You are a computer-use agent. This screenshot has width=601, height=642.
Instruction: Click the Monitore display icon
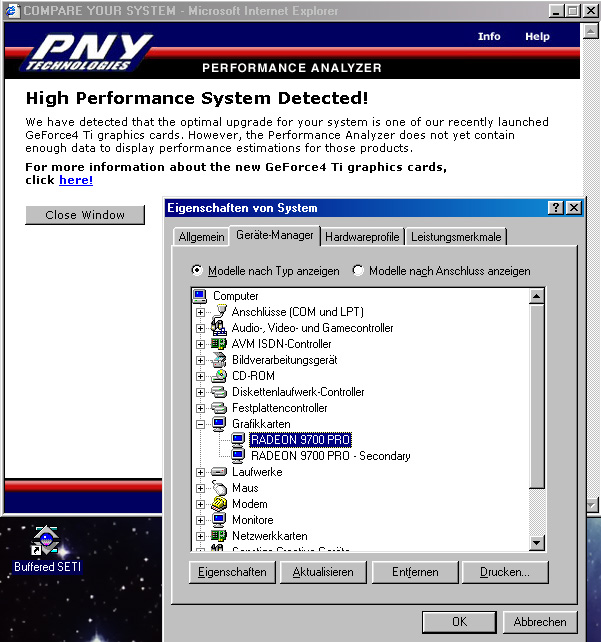219,520
